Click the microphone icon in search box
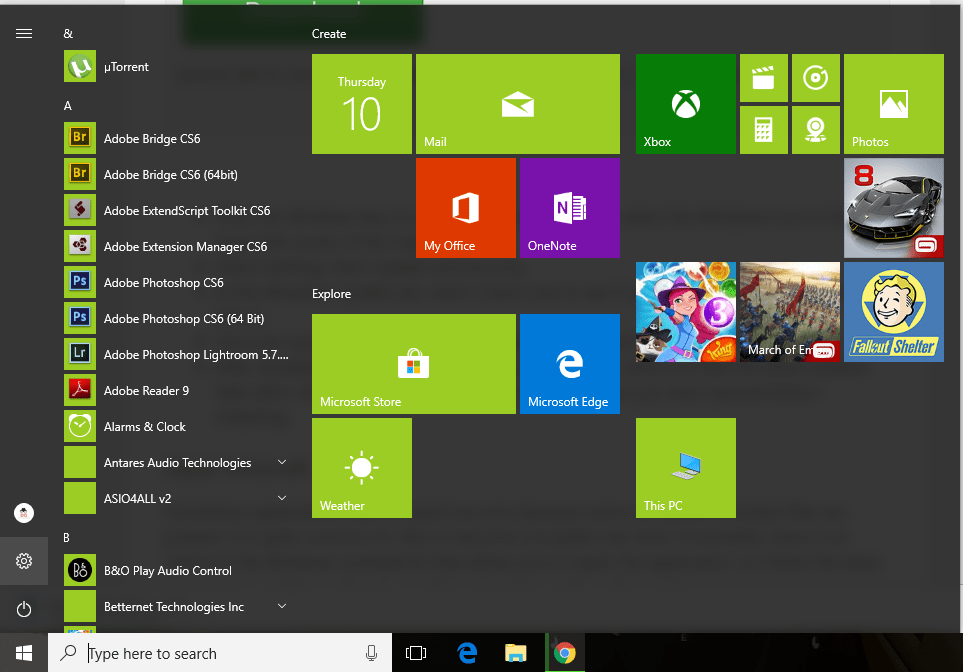963x672 pixels. pyautogui.click(x=371, y=653)
